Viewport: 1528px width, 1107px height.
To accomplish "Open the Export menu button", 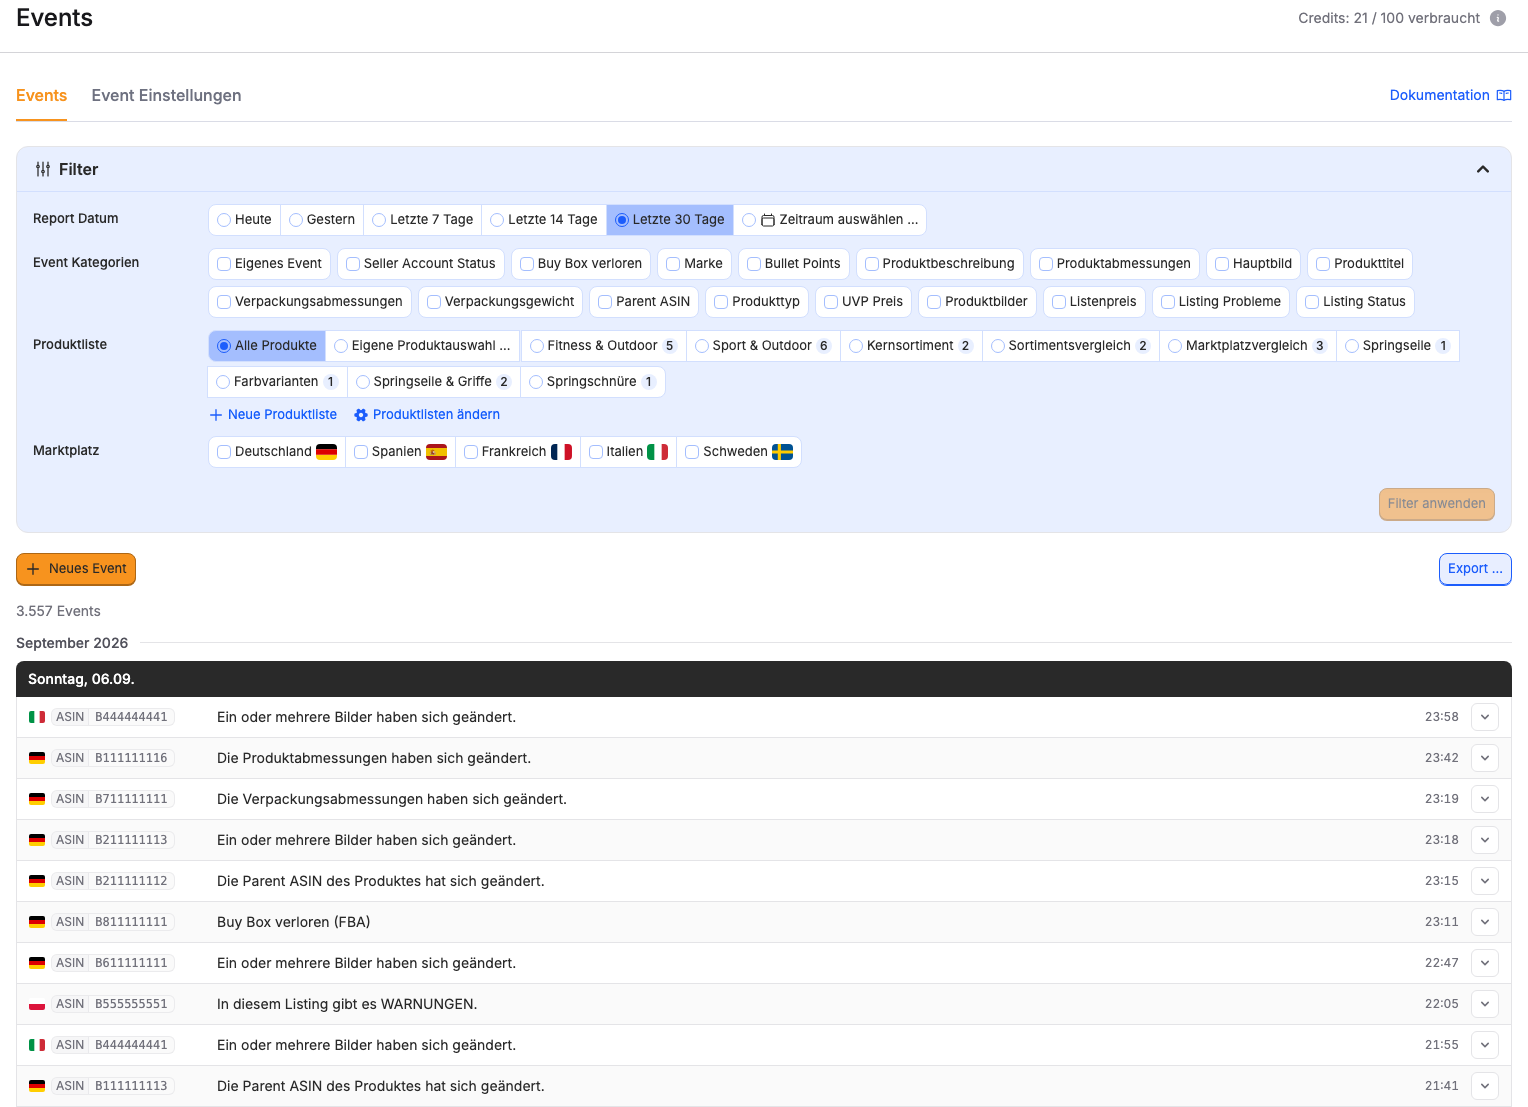I will pyautogui.click(x=1475, y=569).
